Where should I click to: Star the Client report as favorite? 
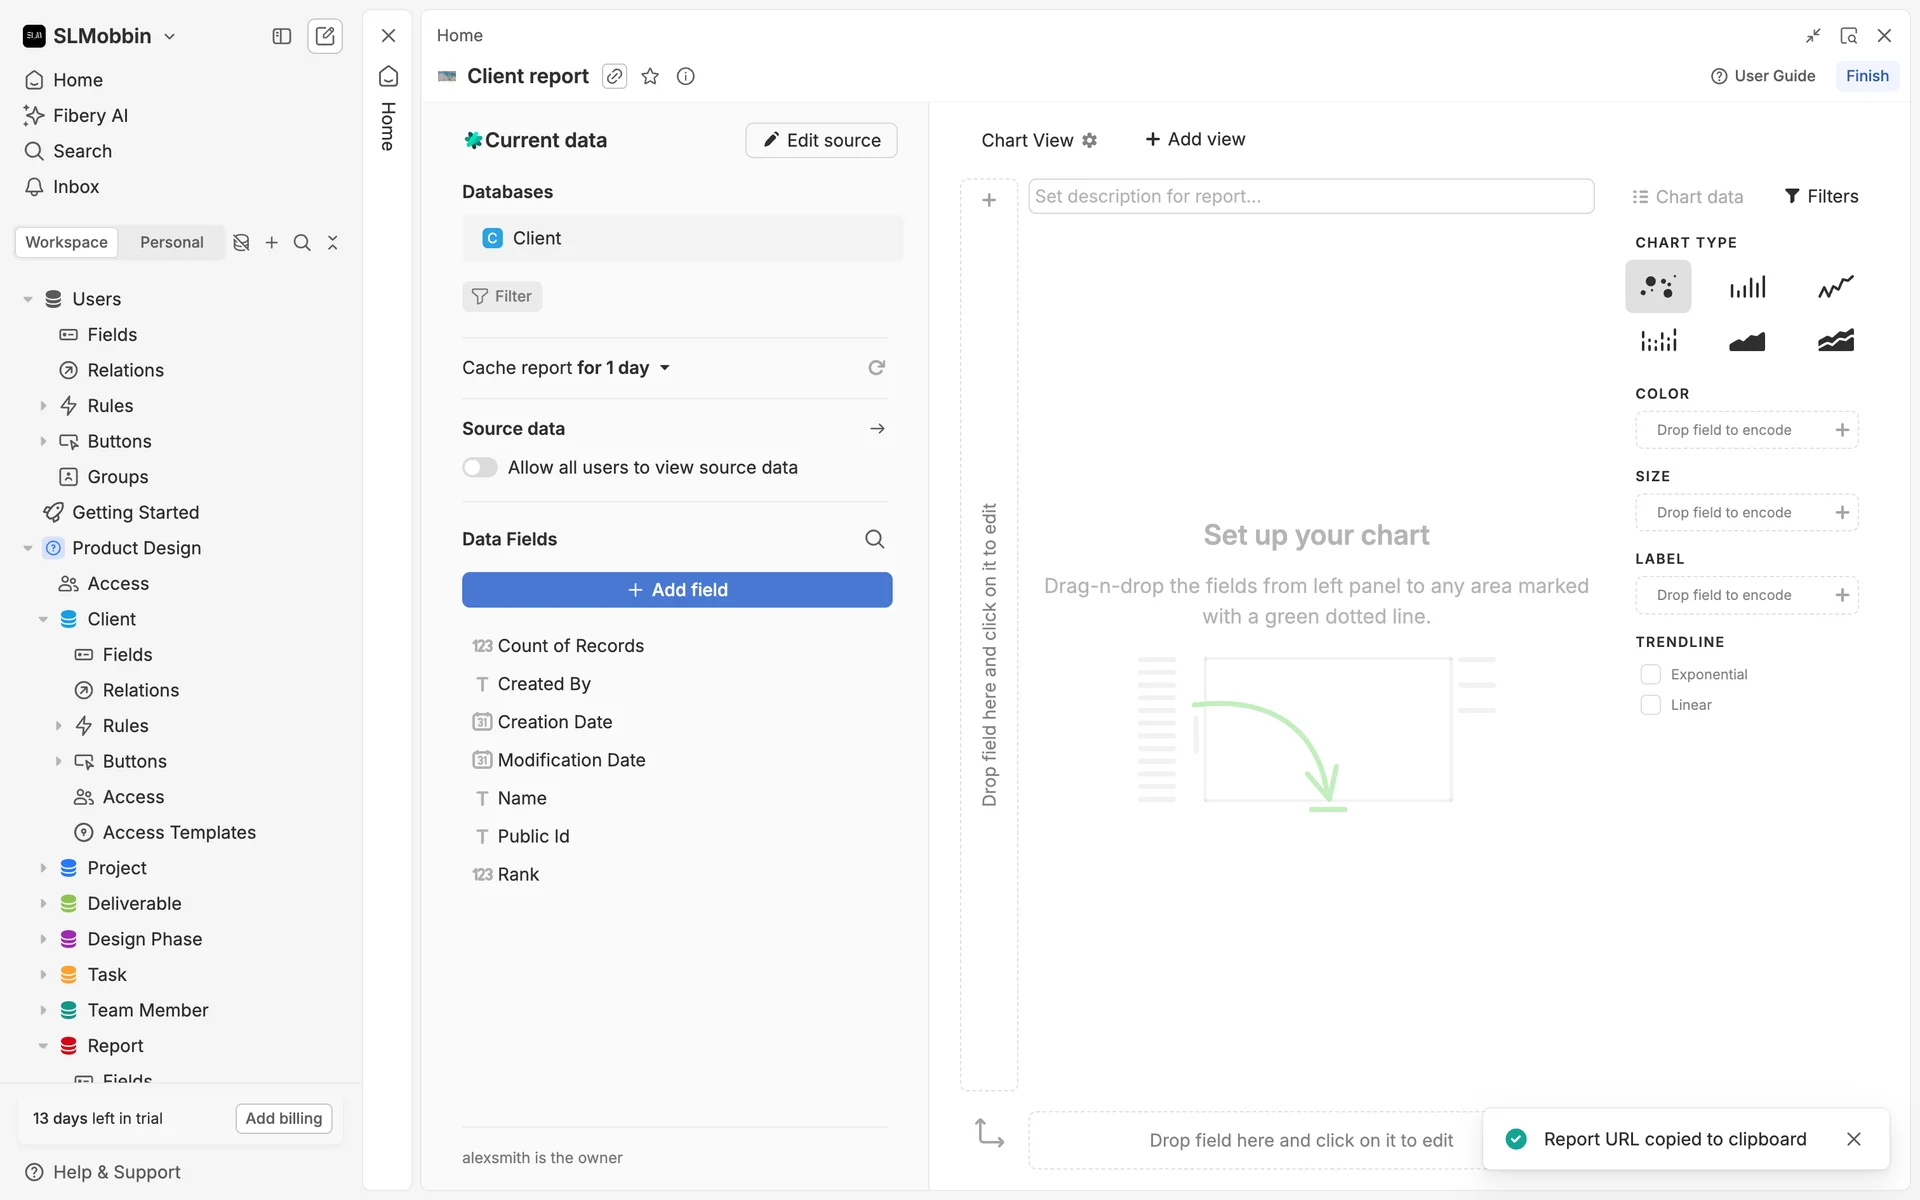pos(650,76)
